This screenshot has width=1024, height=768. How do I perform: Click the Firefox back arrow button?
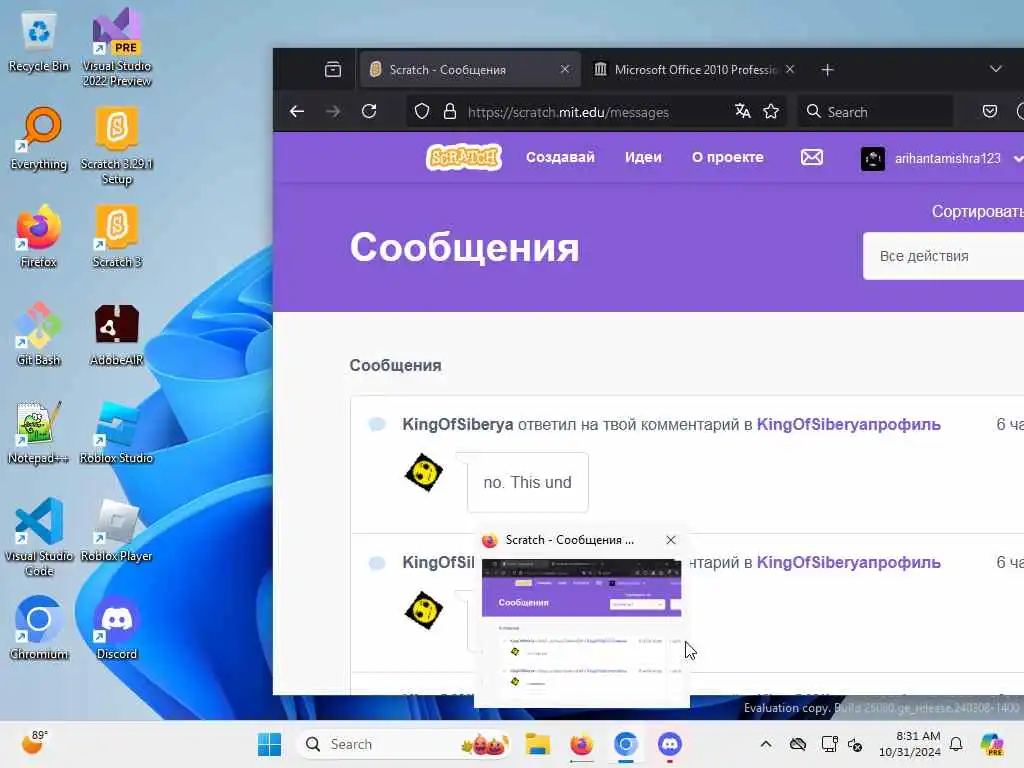coord(297,112)
